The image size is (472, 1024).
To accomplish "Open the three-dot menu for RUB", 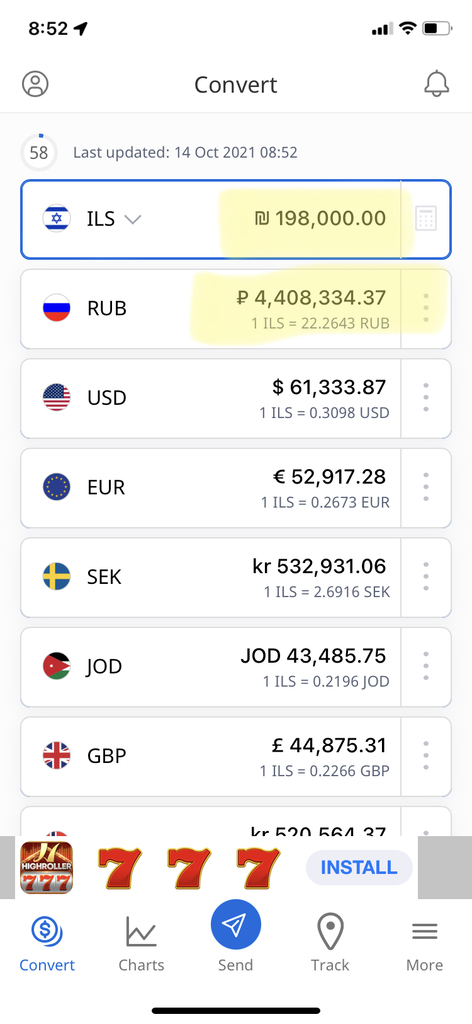I will (x=426, y=308).
